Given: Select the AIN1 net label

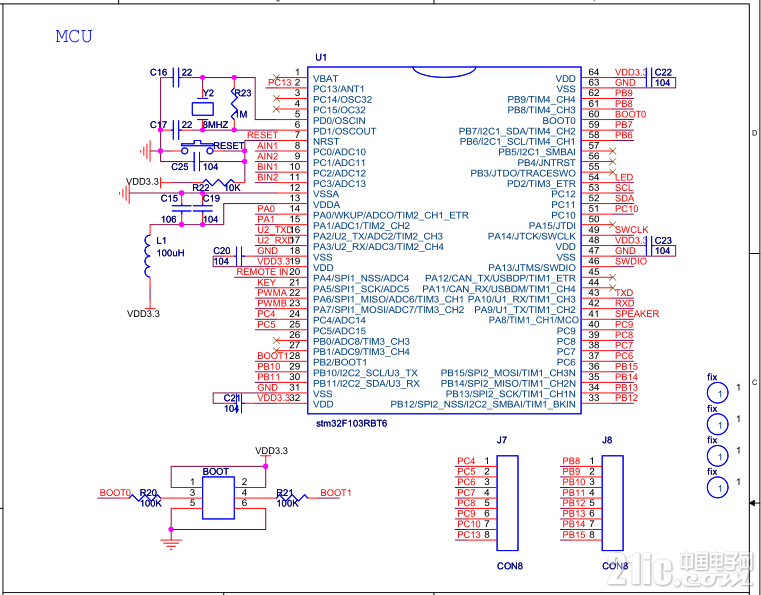Looking at the screenshot, I should [x=268, y=146].
